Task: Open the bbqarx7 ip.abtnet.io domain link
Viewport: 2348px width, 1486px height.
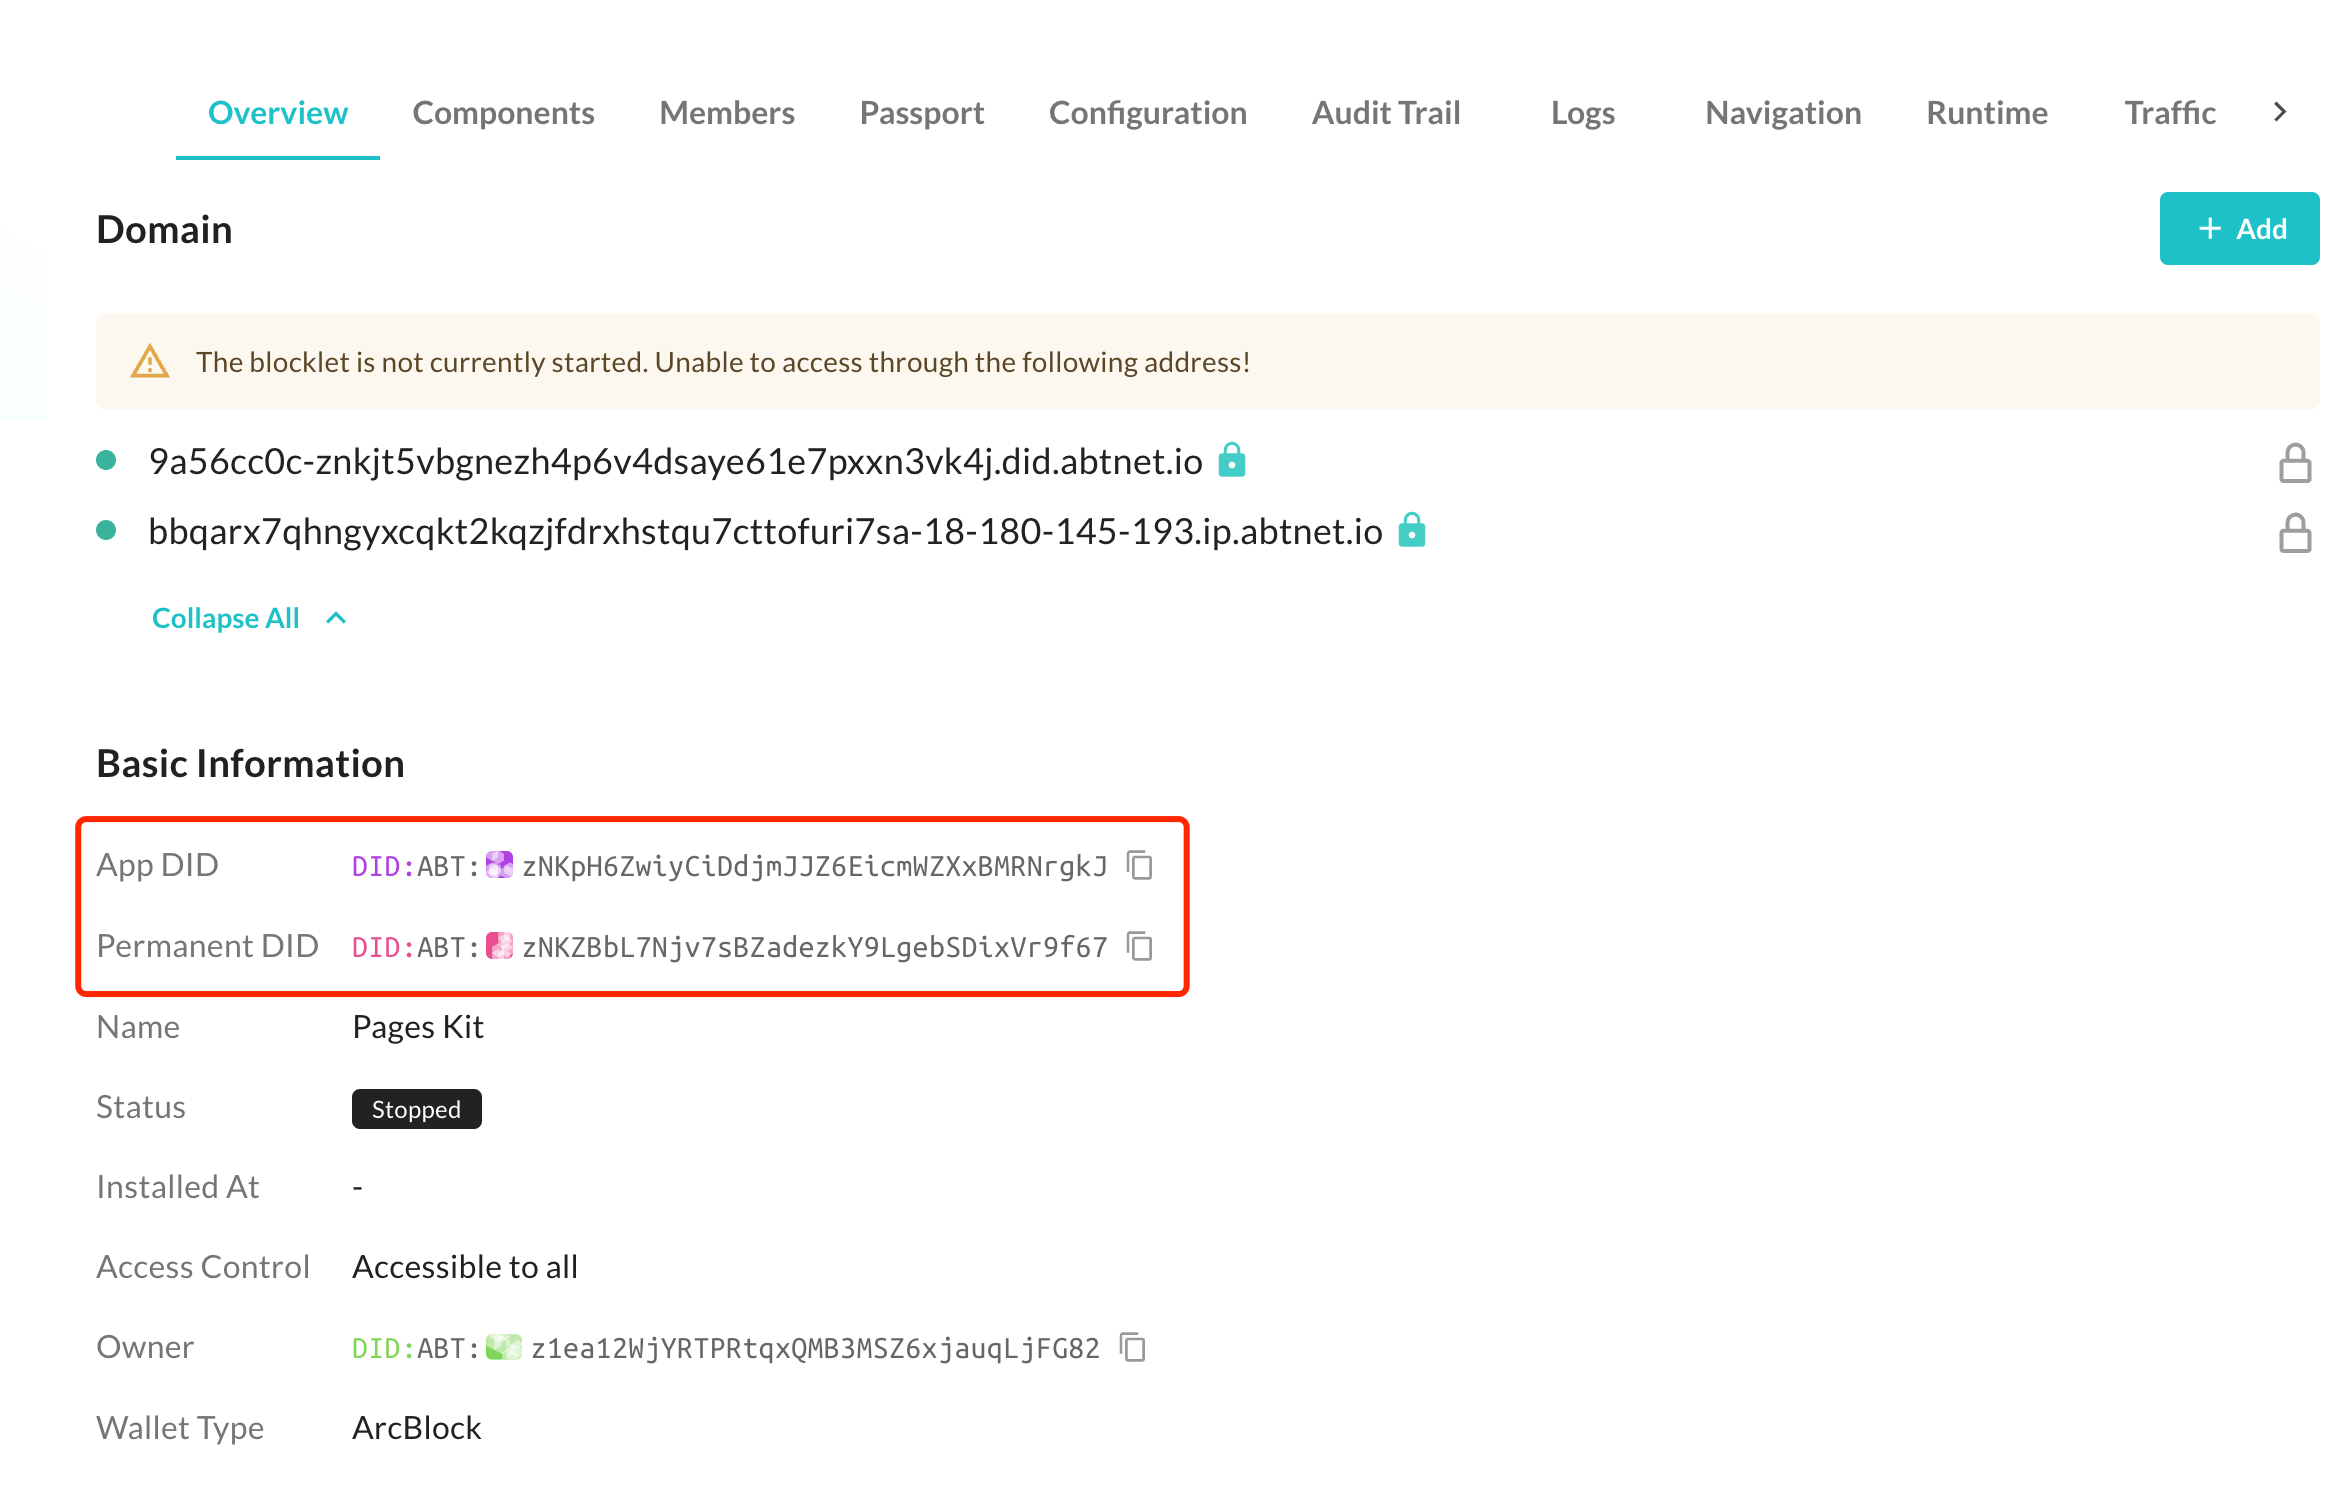Action: (x=765, y=531)
